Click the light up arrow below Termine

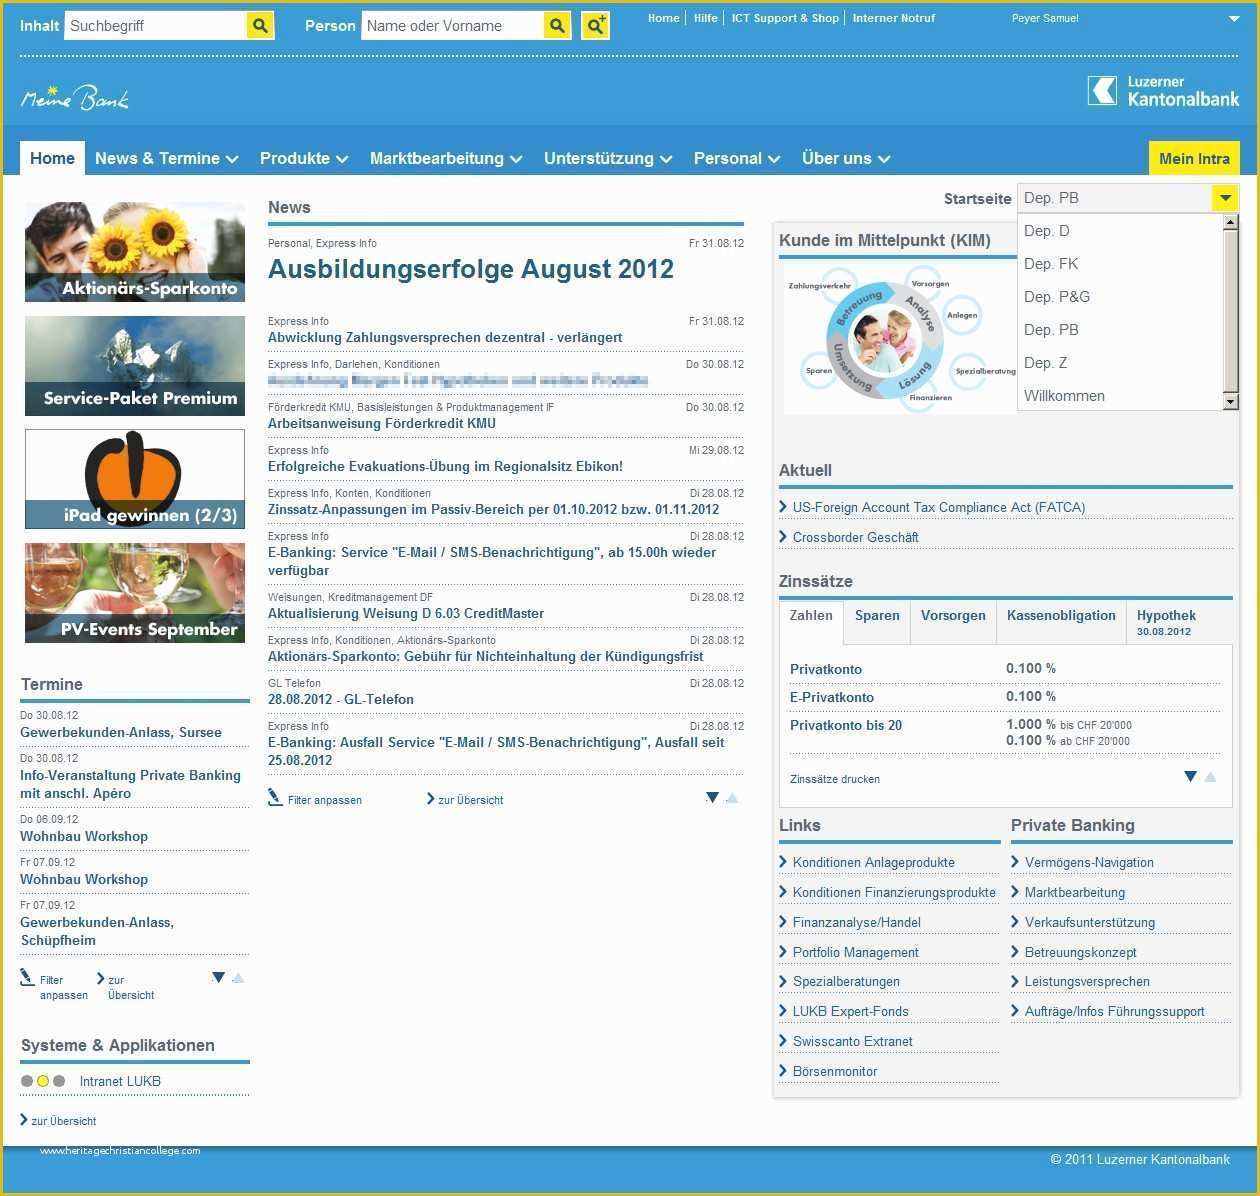(238, 978)
